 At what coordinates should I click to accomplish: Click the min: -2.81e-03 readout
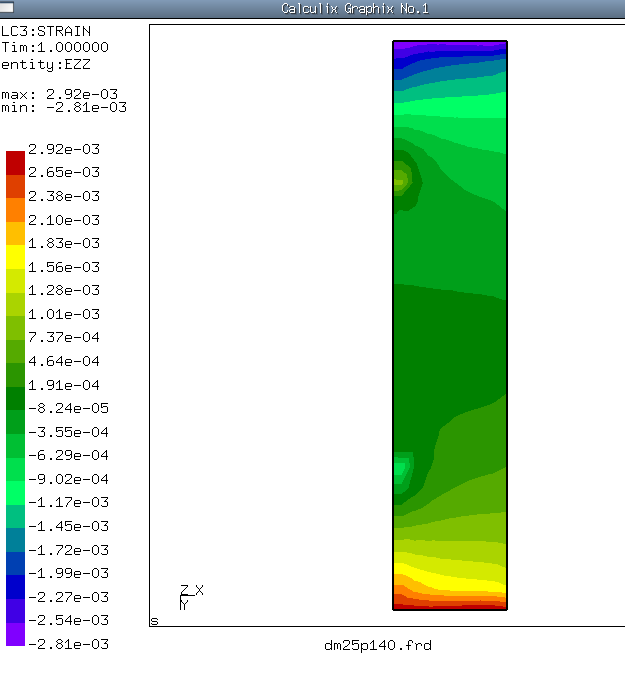coord(64,107)
